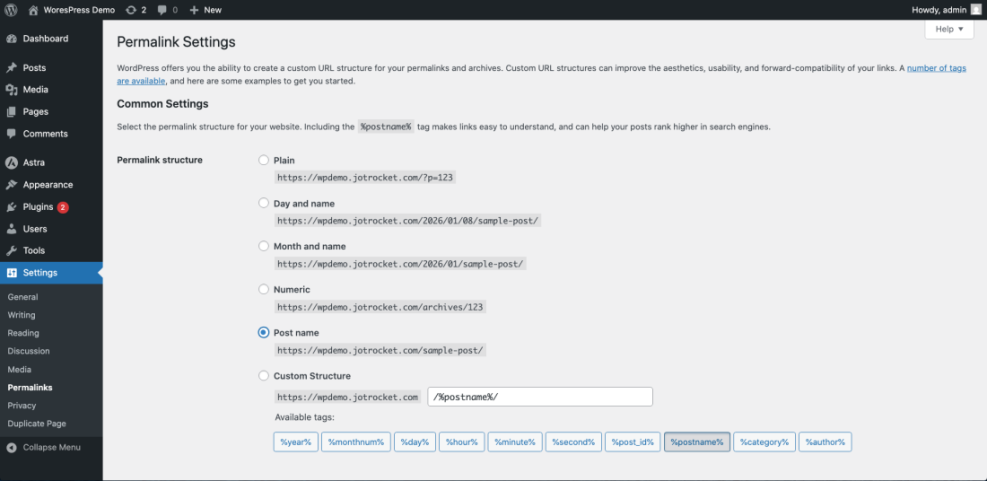Open the Permalinks submenu item
987x481 pixels.
(30, 388)
